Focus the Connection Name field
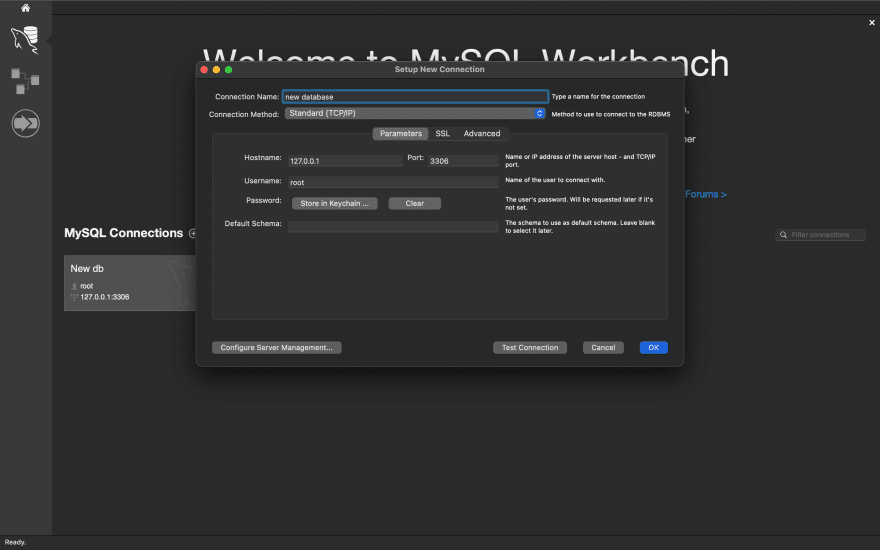This screenshot has width=880, height=550. [x=415, y=97]
